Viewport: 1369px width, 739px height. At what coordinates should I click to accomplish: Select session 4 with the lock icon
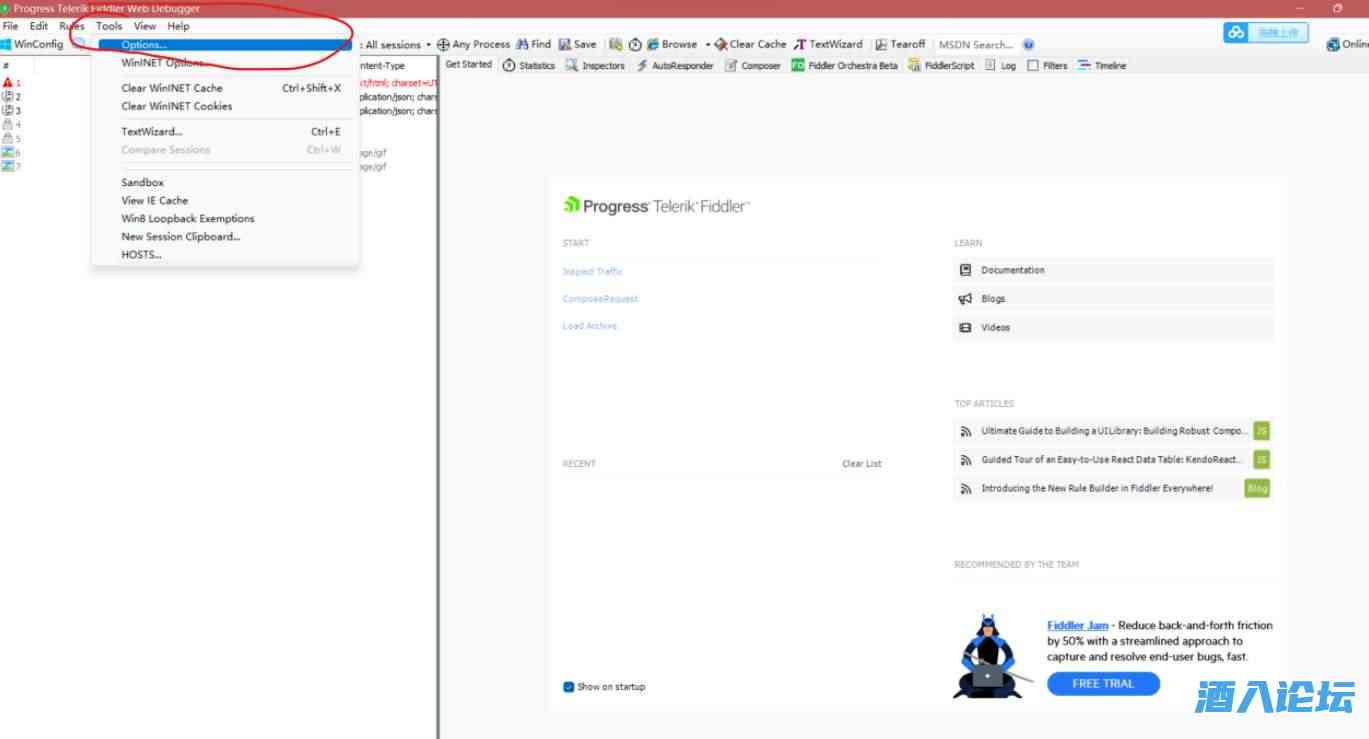tap(12, 125)
